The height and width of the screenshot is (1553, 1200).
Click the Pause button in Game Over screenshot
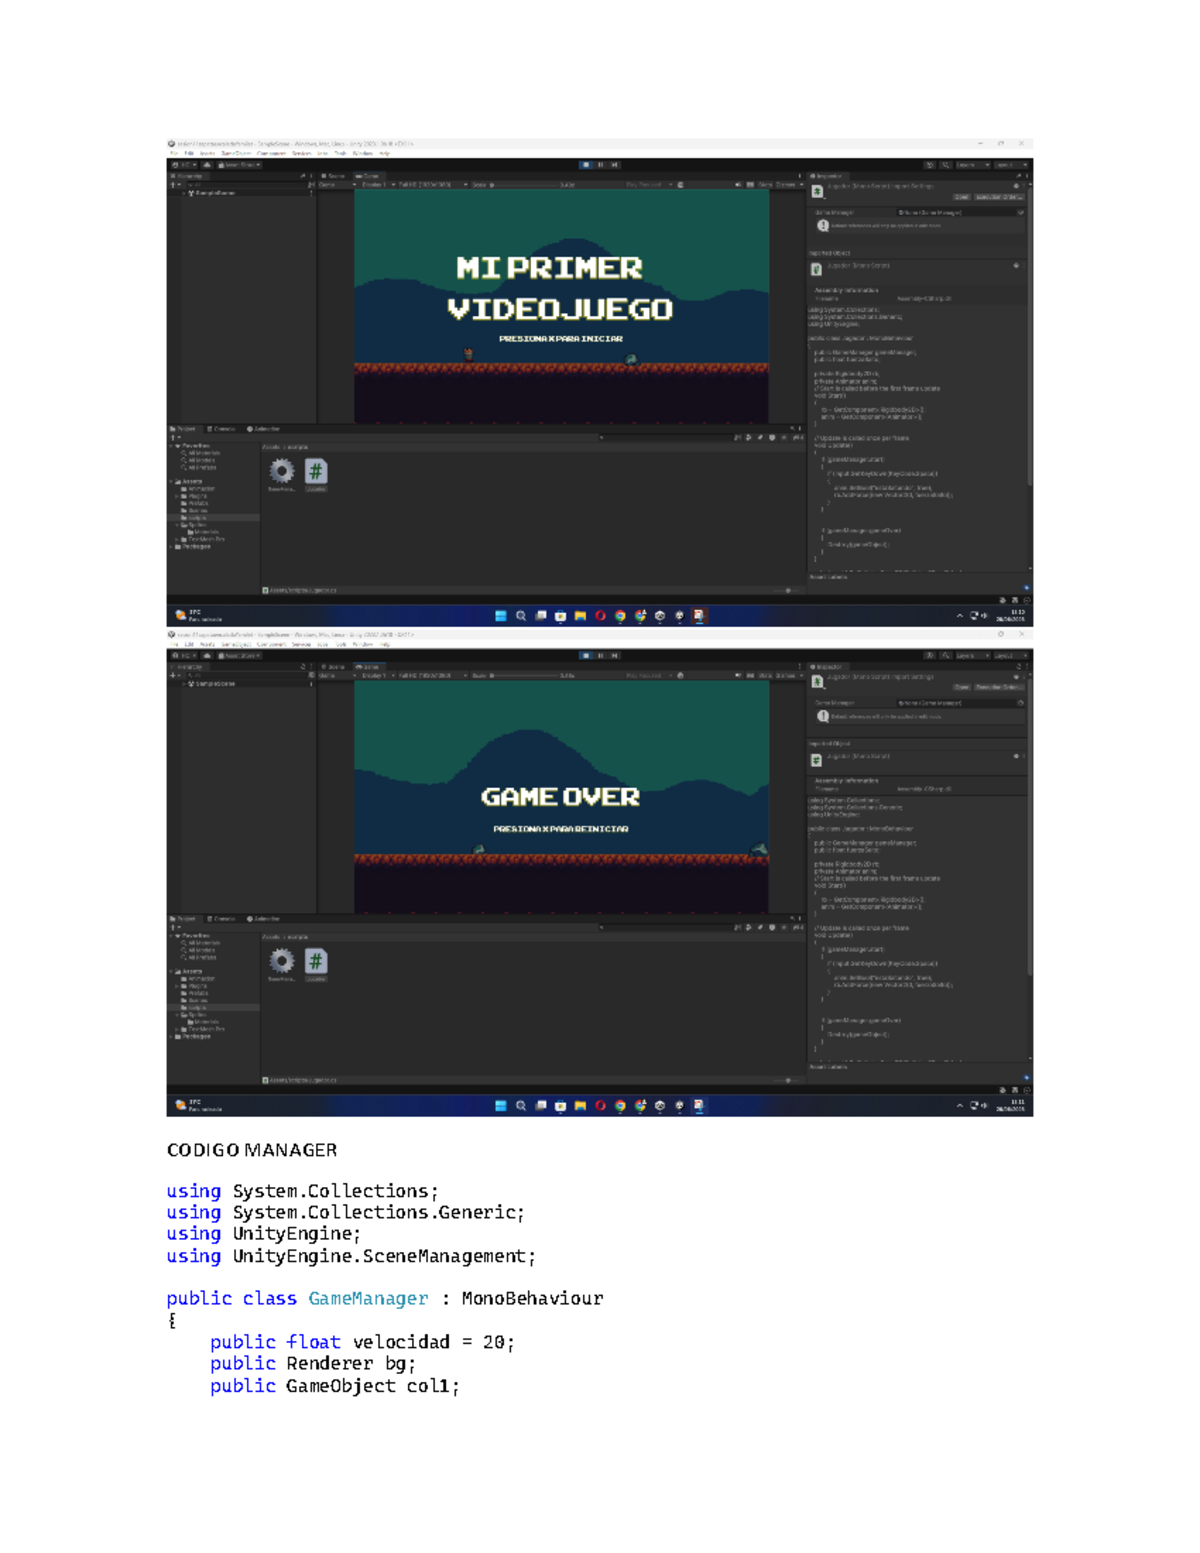coord(600,656)
